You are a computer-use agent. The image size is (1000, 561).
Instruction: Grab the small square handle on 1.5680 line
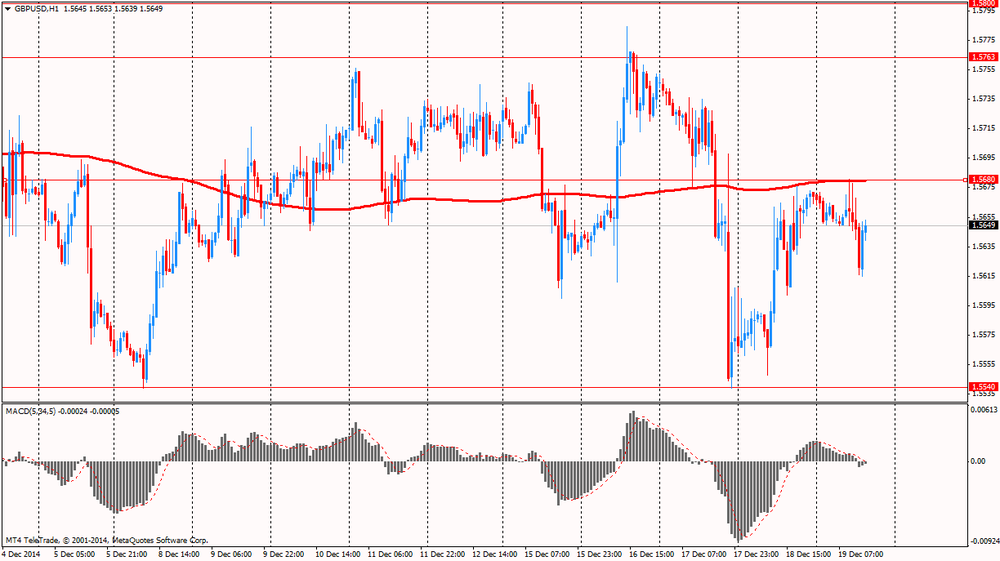[x=964, y=180]
